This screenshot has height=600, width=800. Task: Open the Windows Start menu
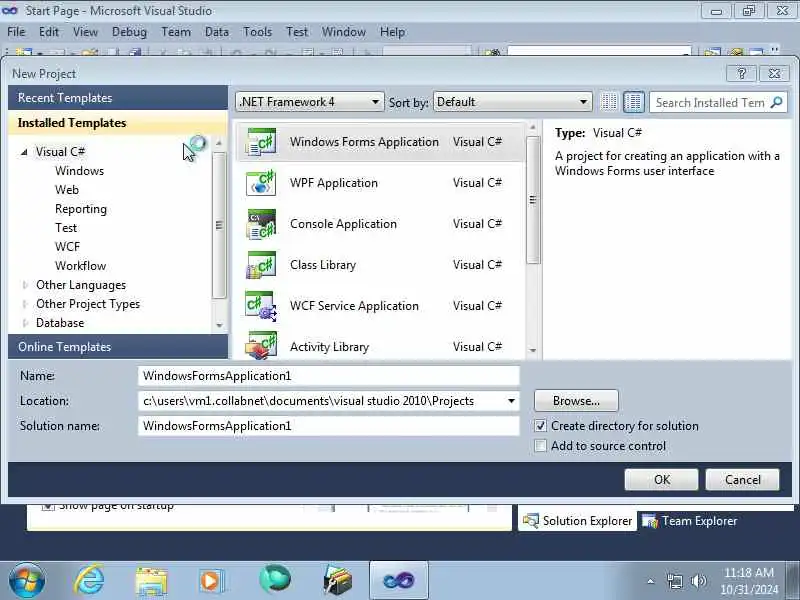[27, 581]
